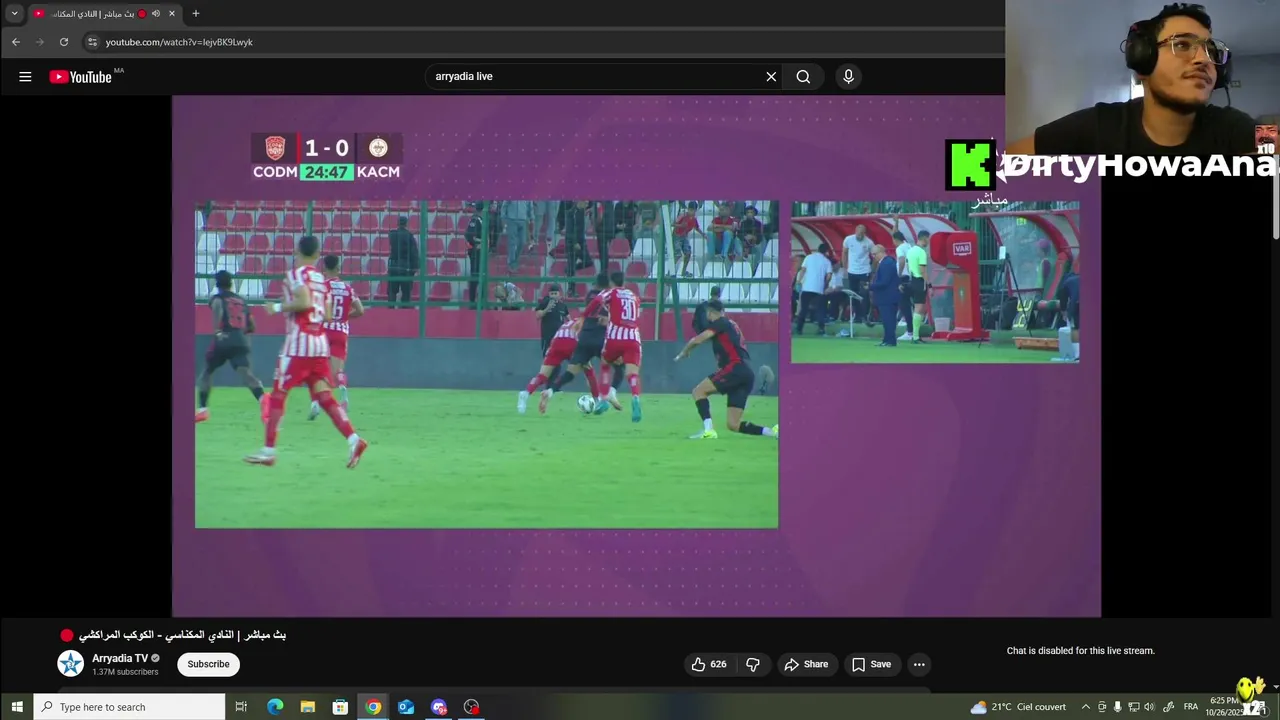1280x720 pixels.
Task: Open volume control in system tray
Action: coord(1149,707)
